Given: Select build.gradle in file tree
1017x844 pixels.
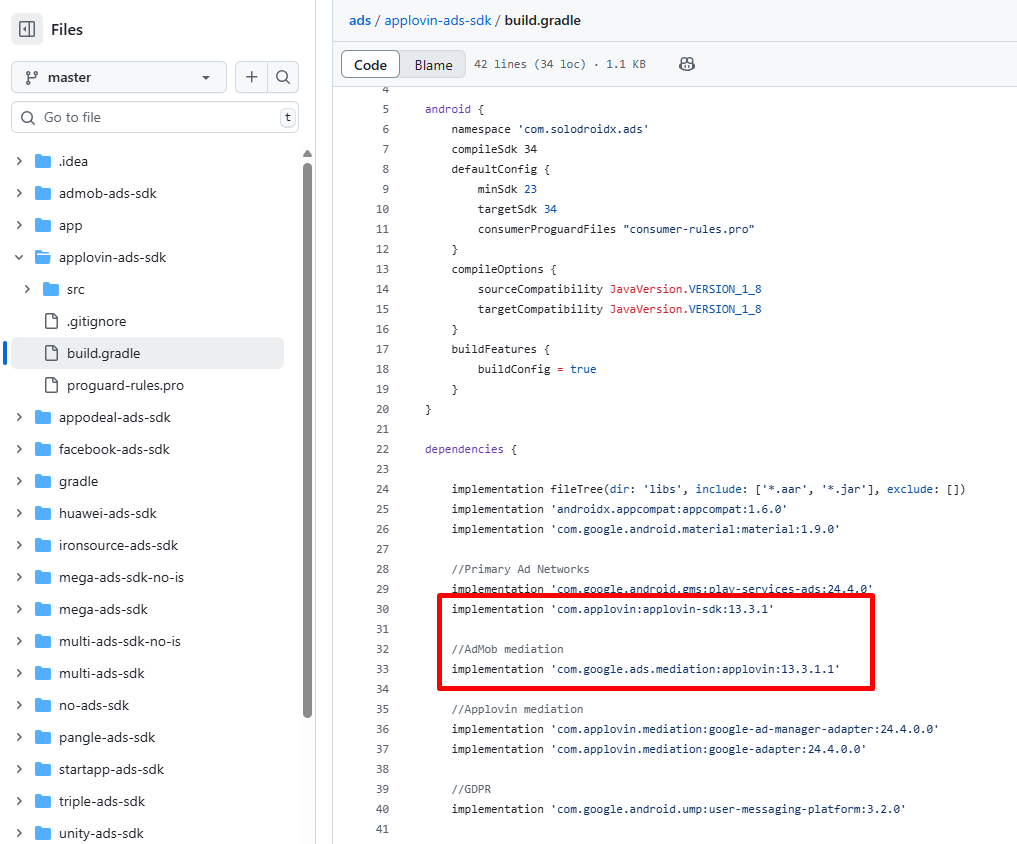Looking at the screenshot, I should pos(148,353).
